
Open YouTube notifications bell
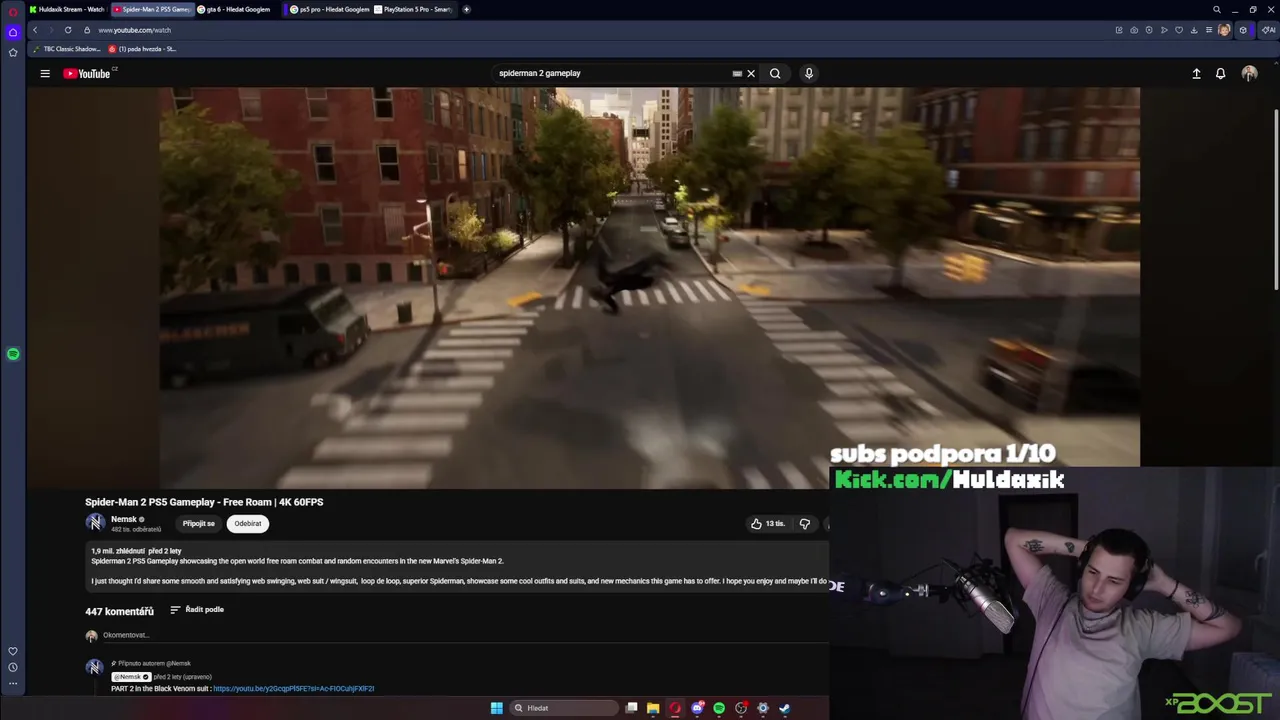(x=1220, y=73)
